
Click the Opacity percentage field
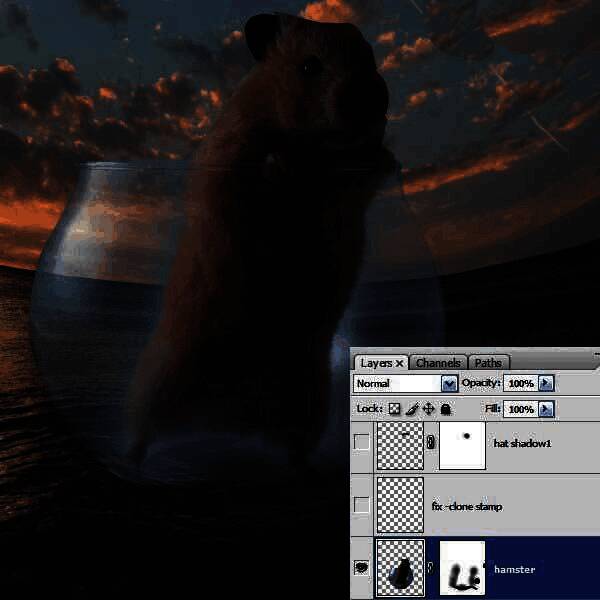tap(520, 384)
